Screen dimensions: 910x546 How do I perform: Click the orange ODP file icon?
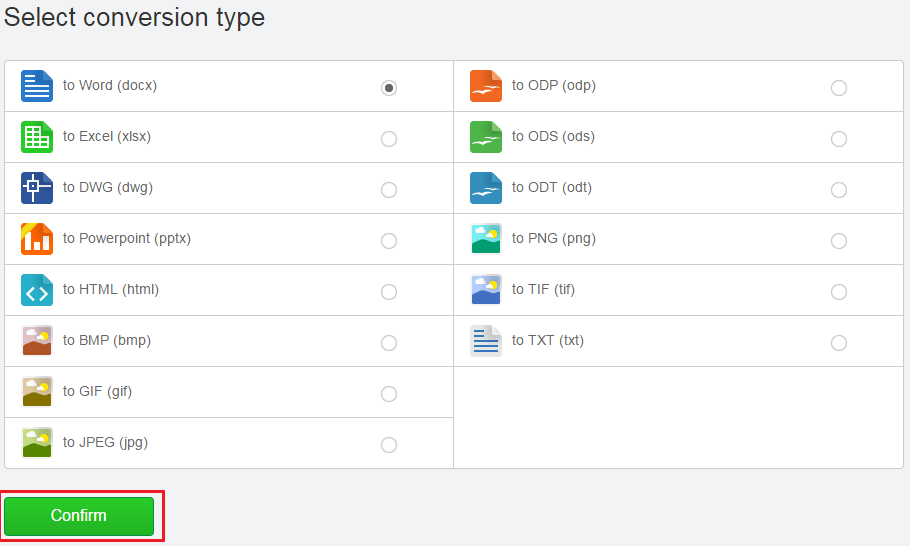[486, 86]
